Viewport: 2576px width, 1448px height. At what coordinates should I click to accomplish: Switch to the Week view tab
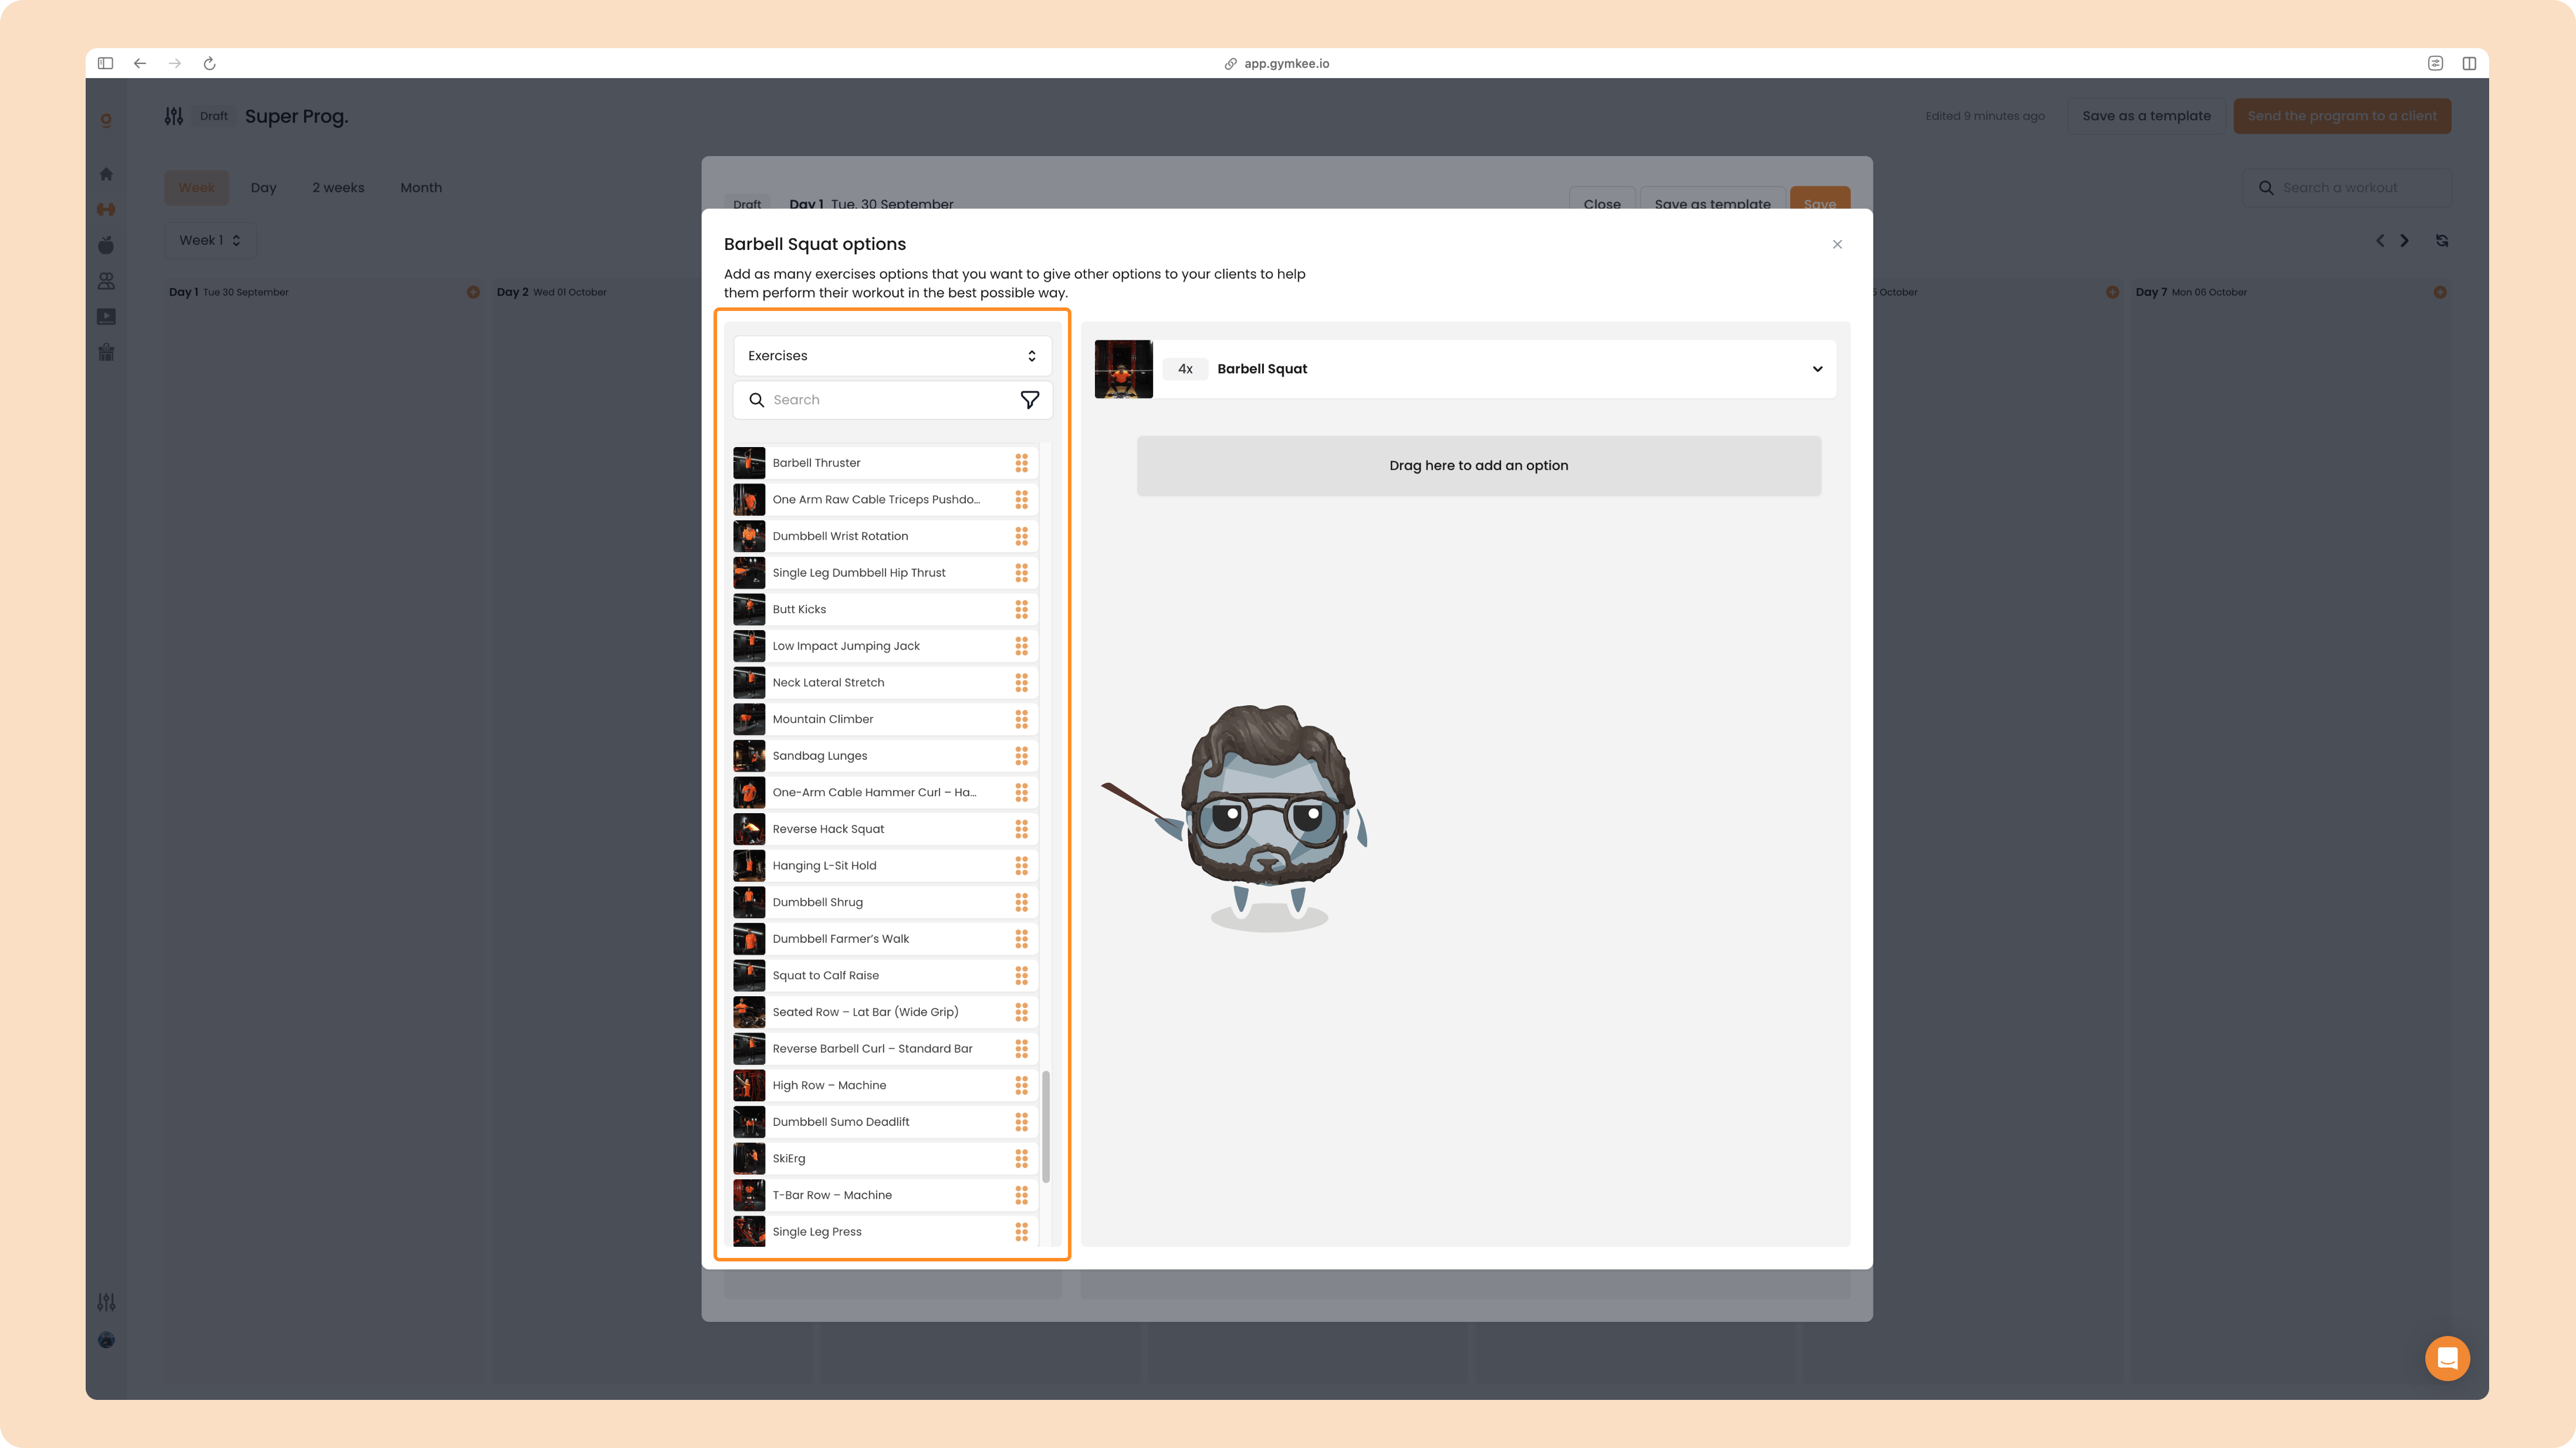[197, 188]
